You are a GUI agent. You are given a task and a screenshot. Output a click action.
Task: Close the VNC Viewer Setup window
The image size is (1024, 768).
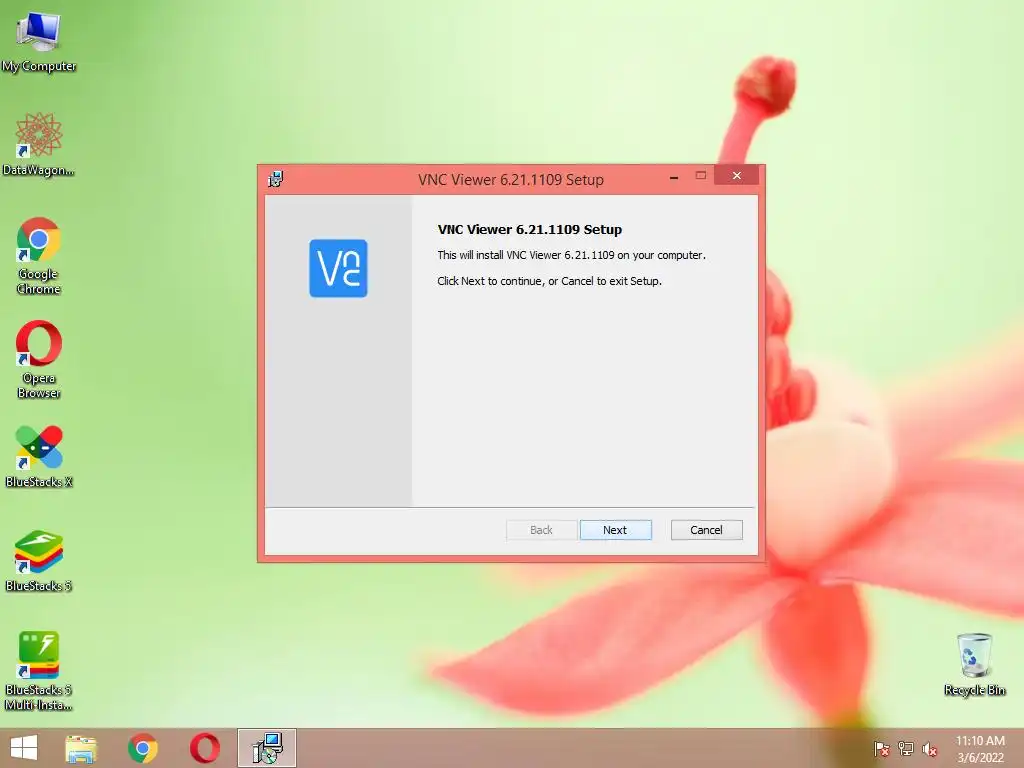pyautogui.click(x=737, y=176)
